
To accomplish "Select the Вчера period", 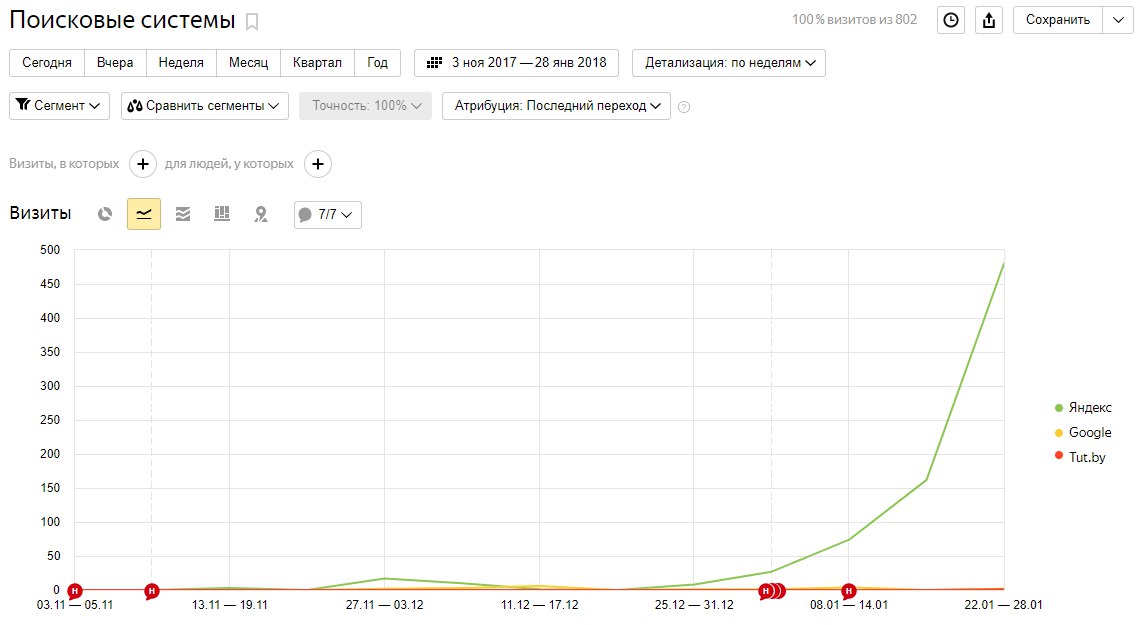I will click(115, 63).
